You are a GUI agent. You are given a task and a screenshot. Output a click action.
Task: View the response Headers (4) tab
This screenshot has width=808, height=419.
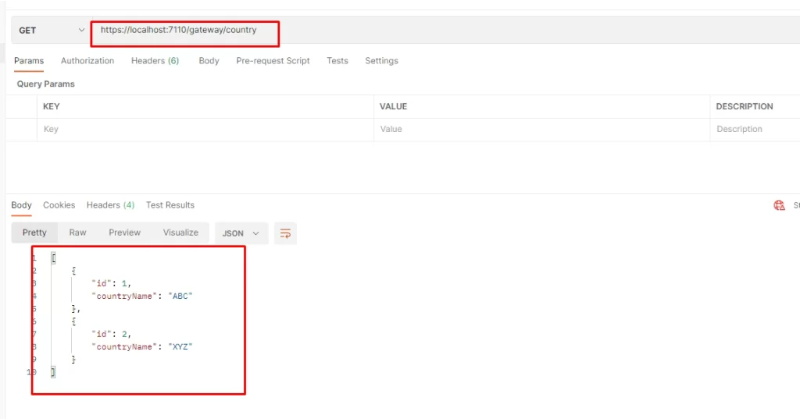[110, 205]
